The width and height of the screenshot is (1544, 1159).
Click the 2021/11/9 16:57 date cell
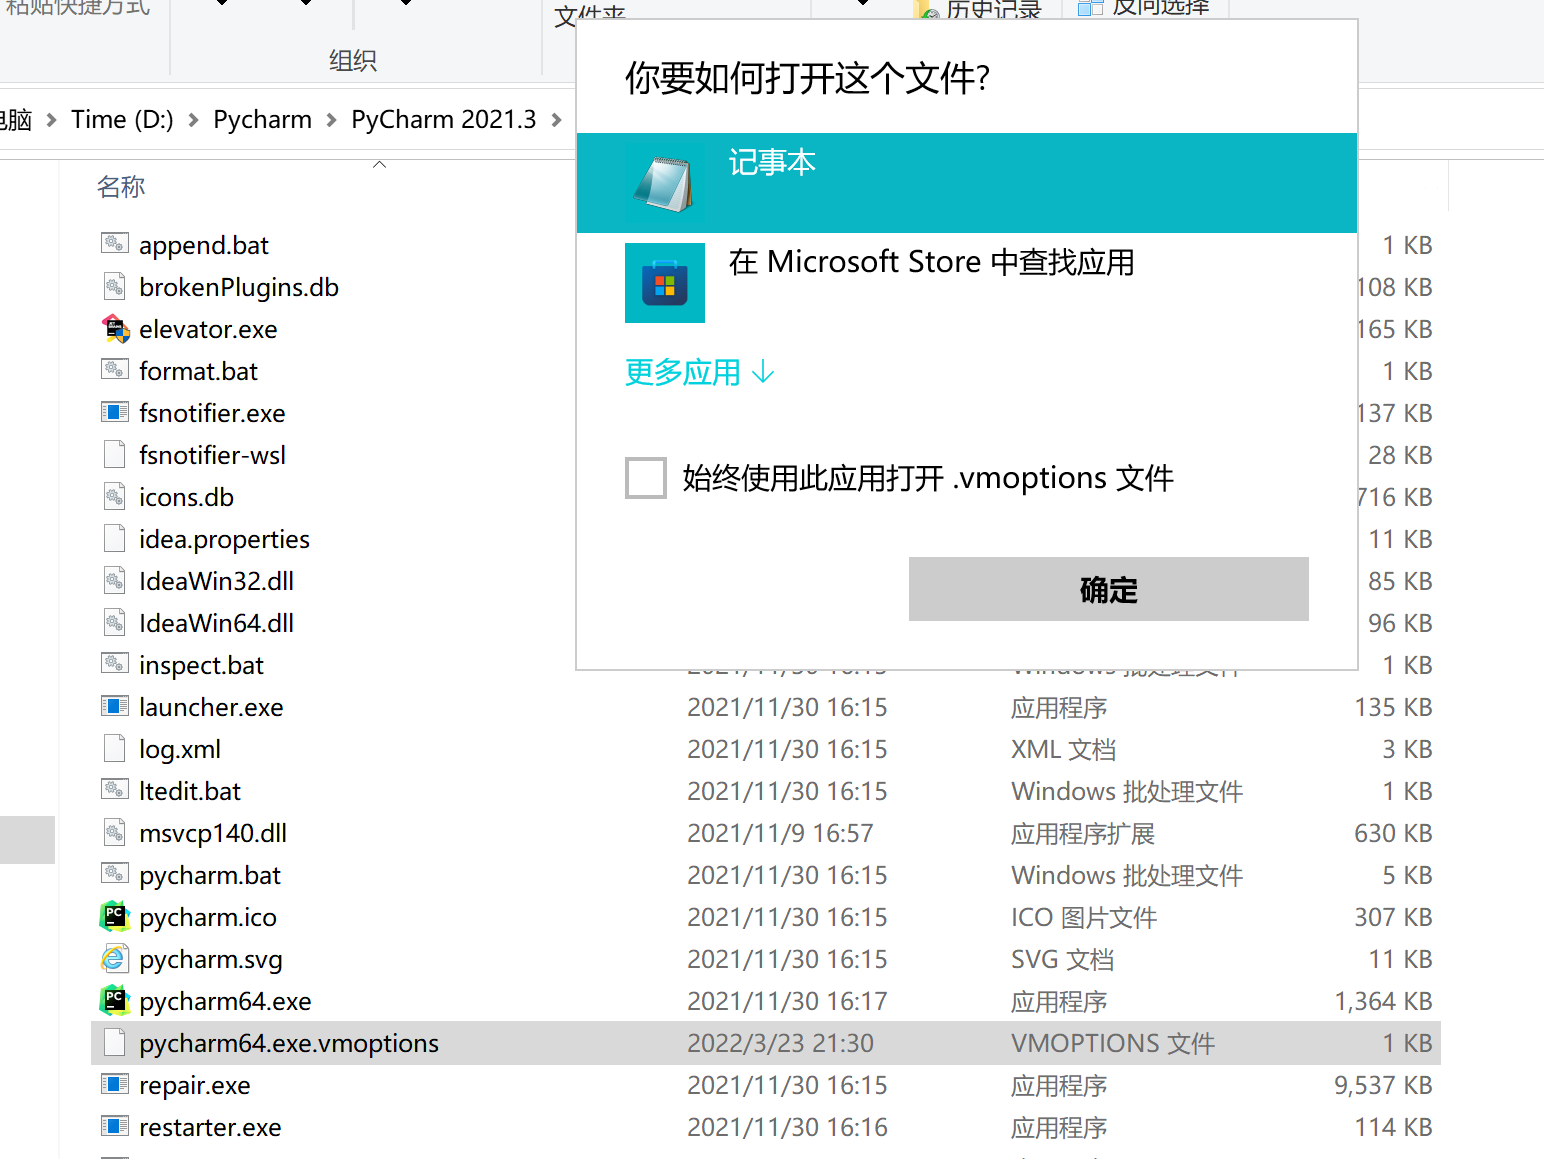[780, 833]
